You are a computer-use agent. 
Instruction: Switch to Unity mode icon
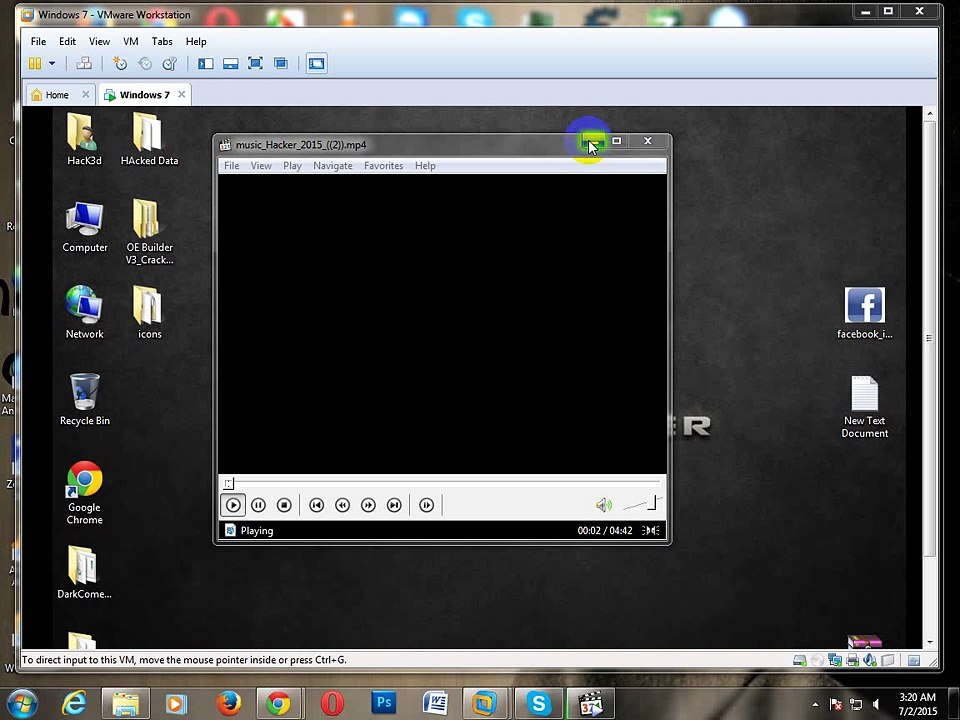tap(281, 63)
